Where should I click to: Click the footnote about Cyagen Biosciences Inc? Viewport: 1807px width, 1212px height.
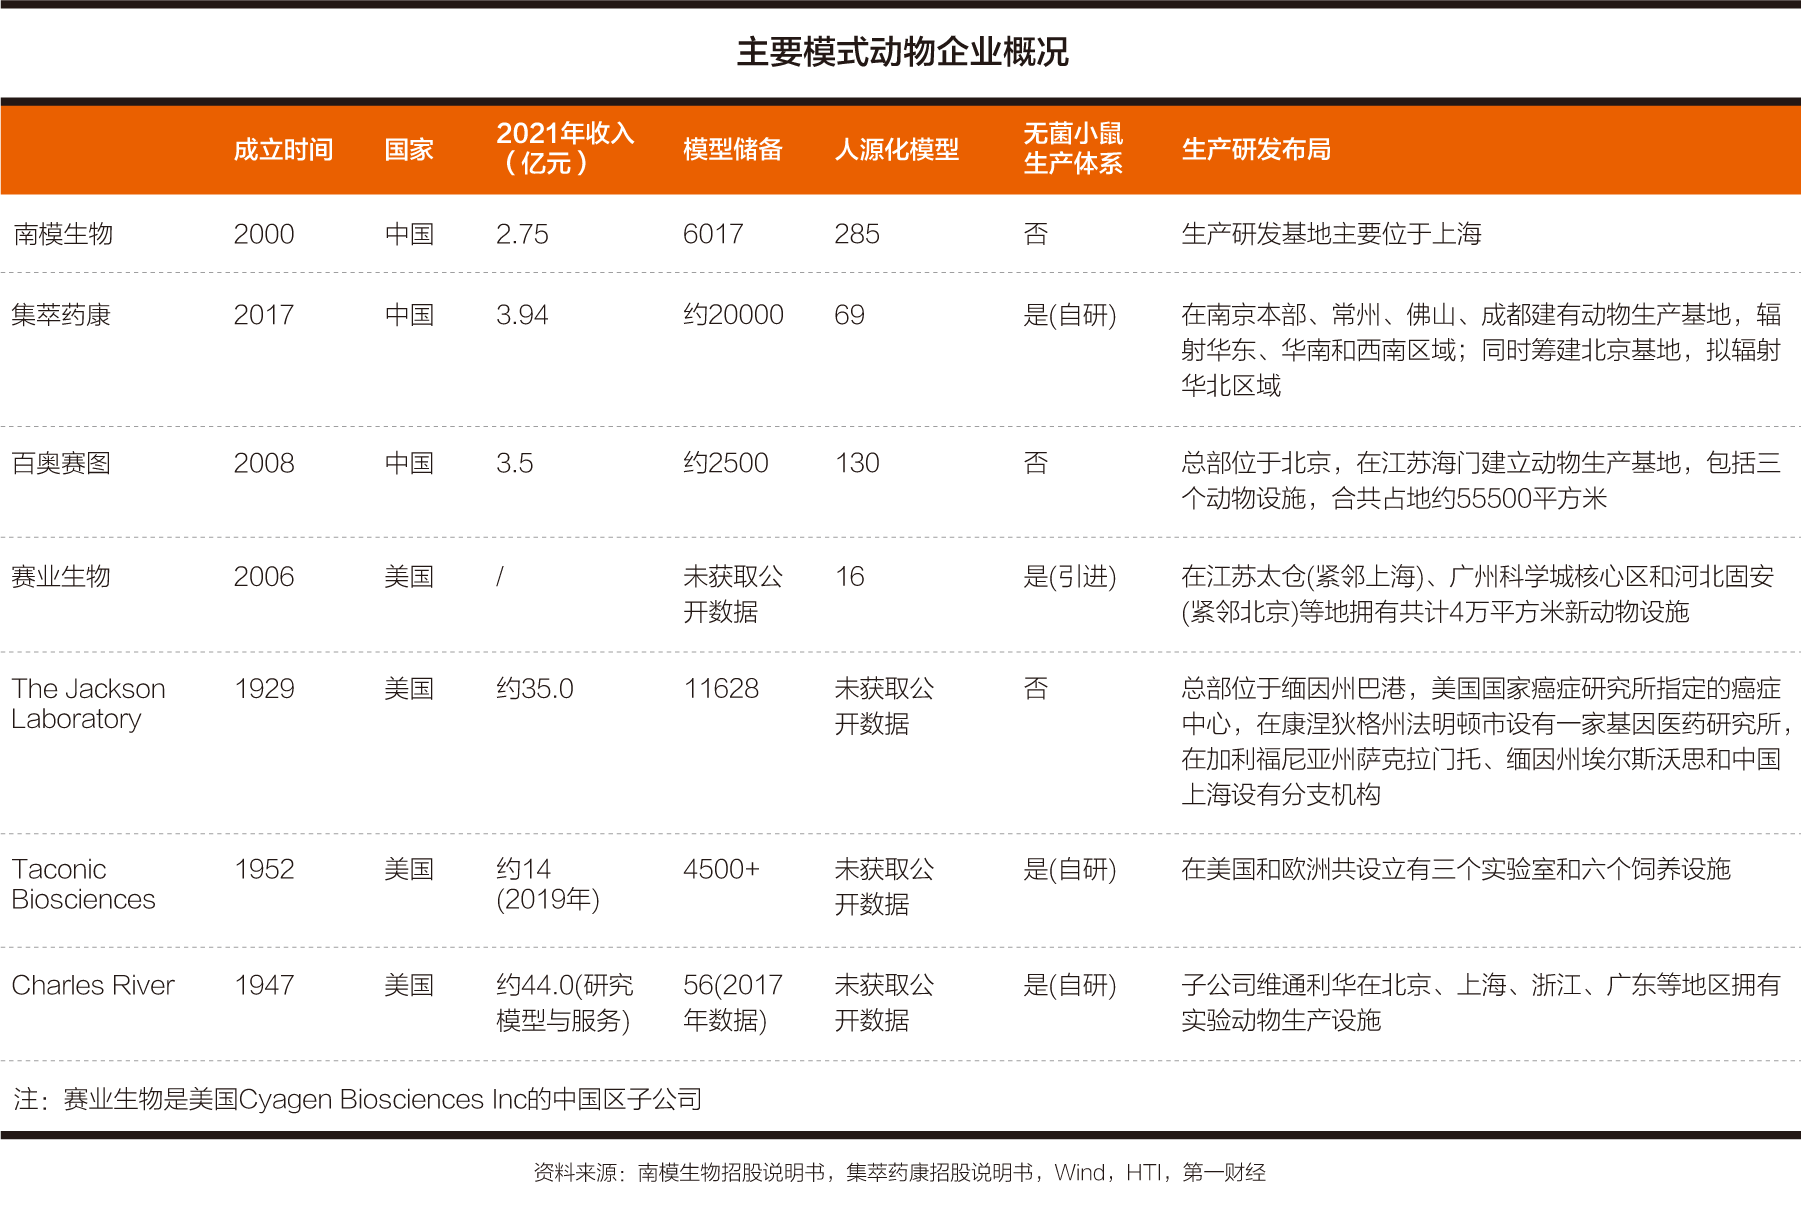(x=357, y=1099)
